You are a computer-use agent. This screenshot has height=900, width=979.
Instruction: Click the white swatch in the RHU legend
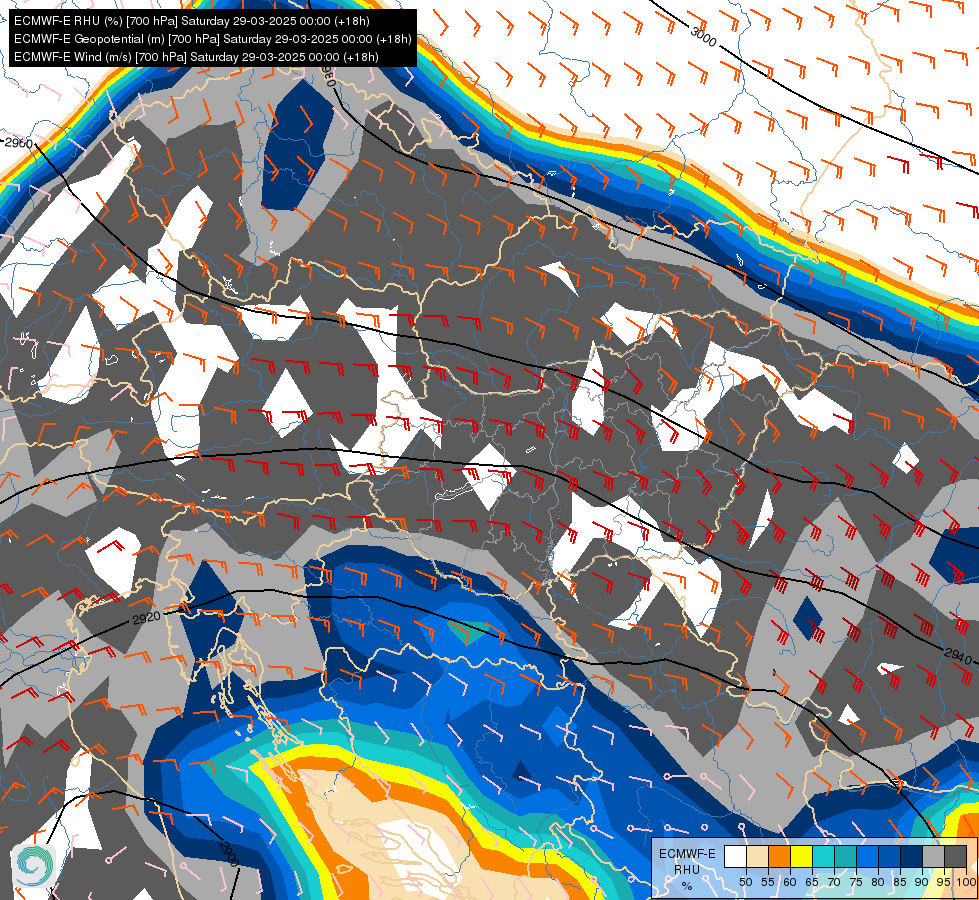click(735, 856)
